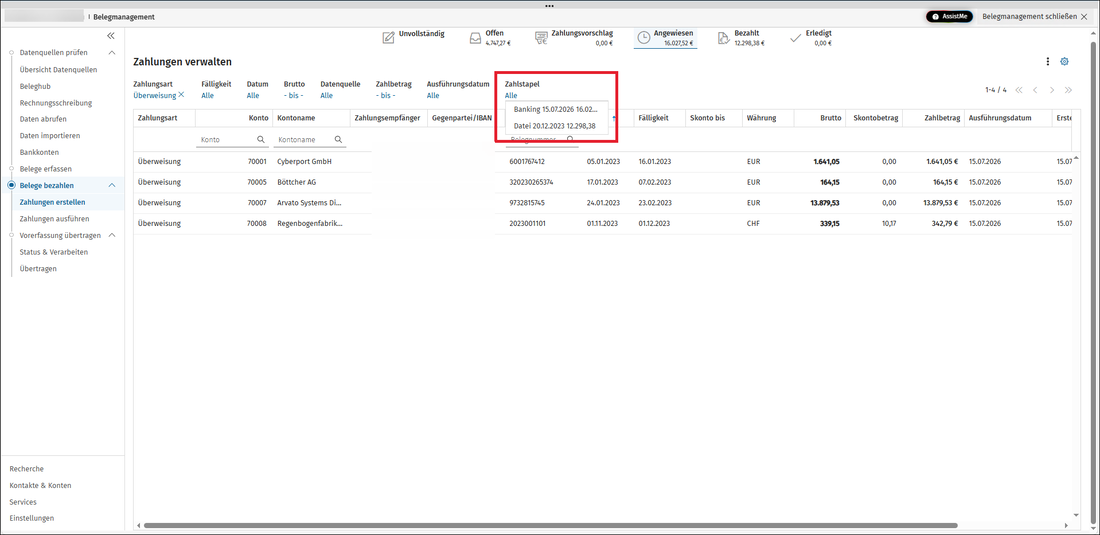
Task: Click the AssistMe help button
Action: pos(949,16)
